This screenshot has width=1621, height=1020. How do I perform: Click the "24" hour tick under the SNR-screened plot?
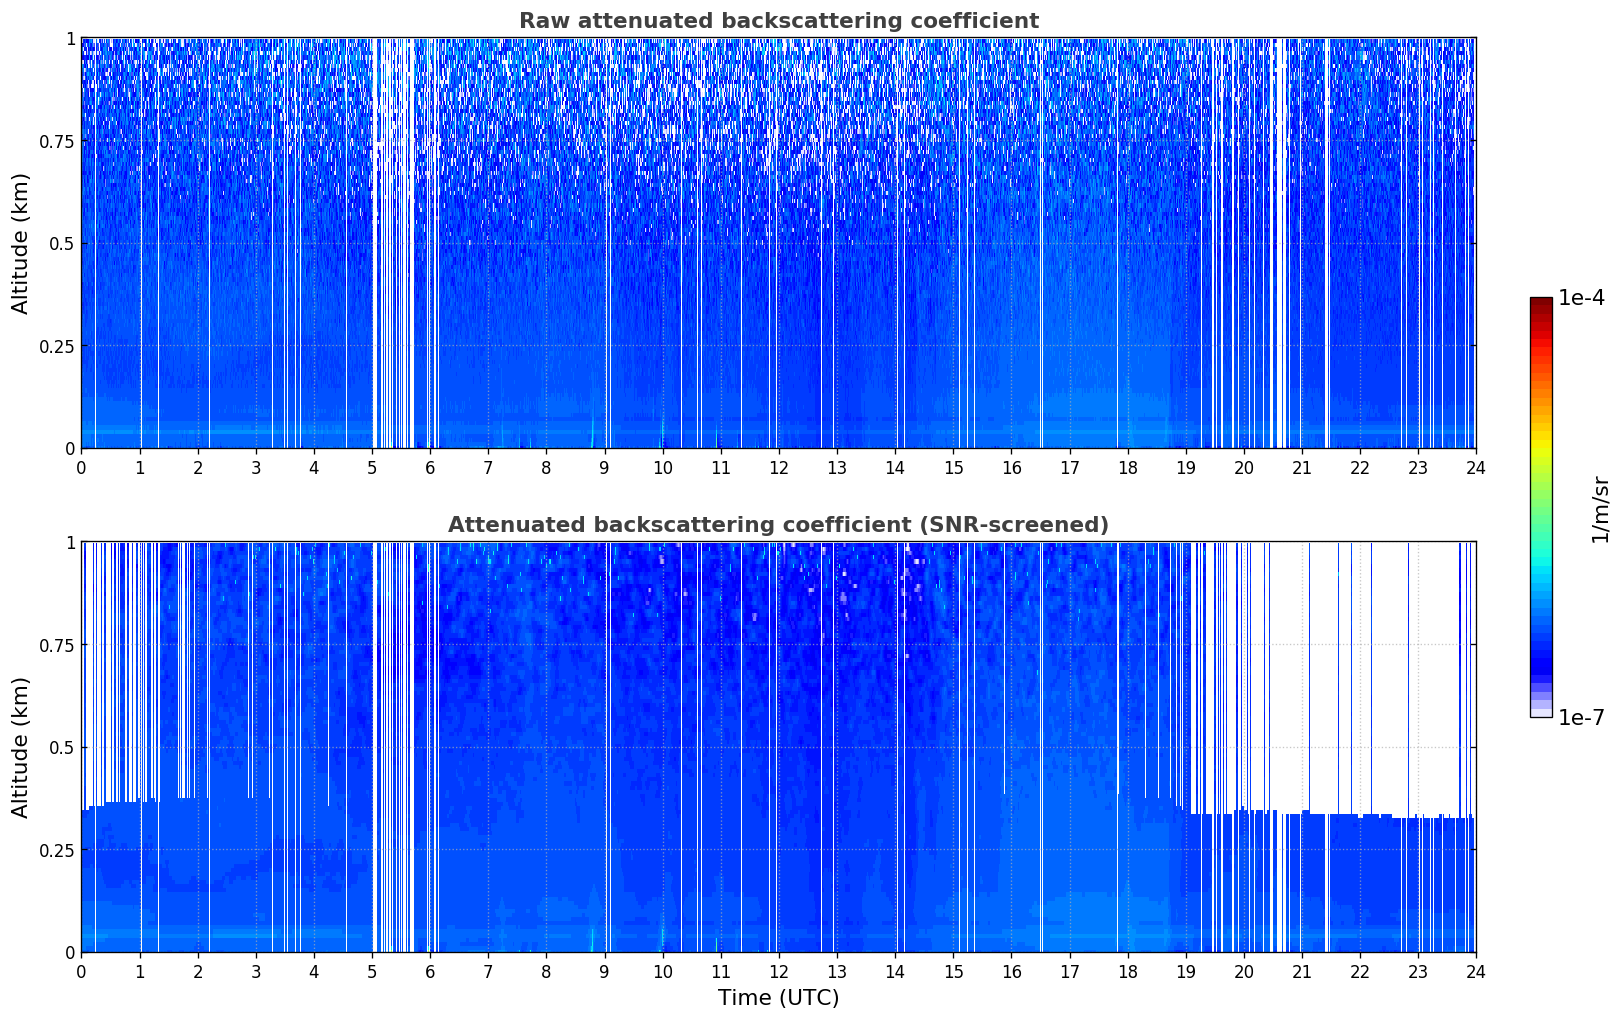1476,971
